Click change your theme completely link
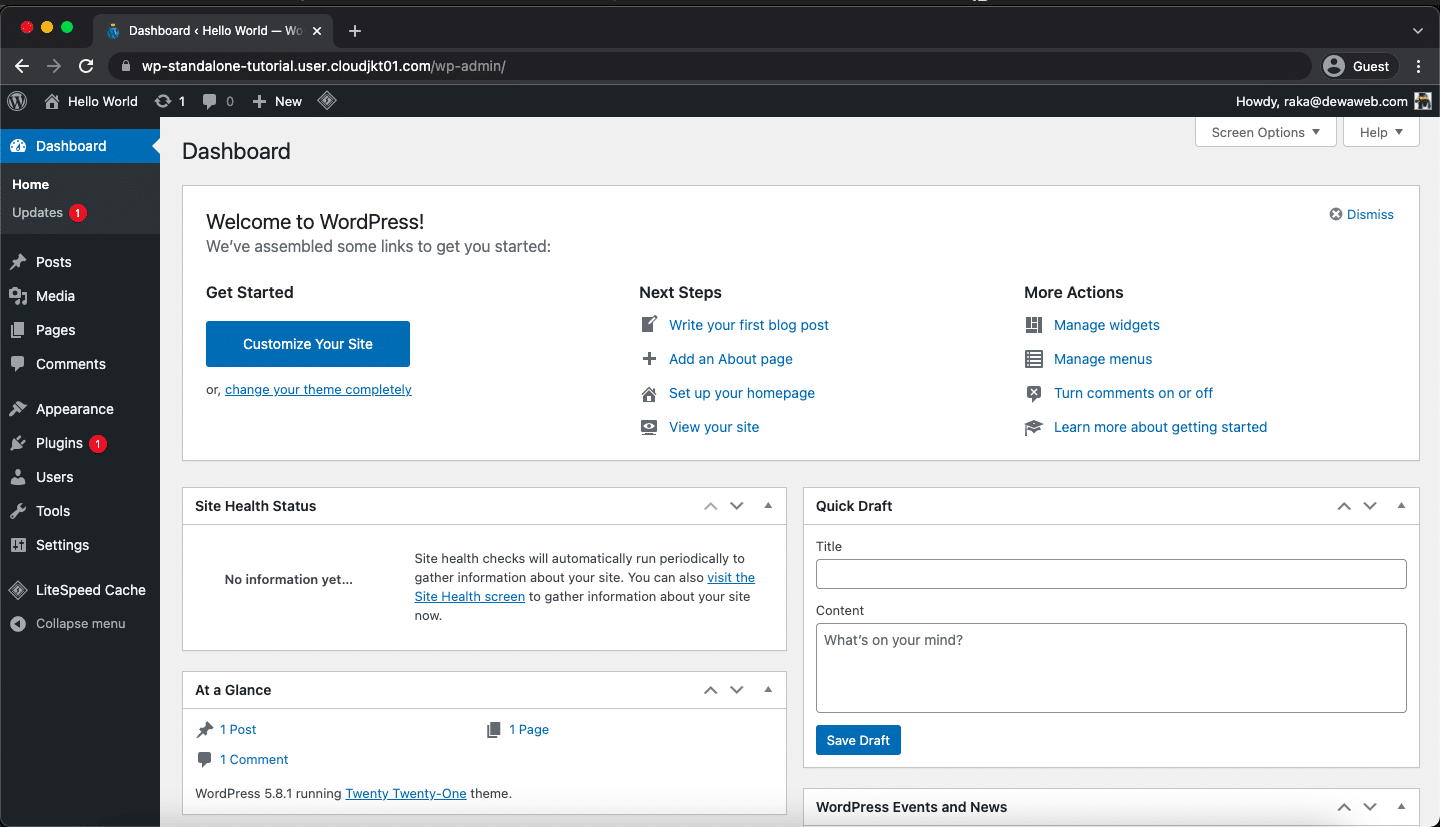This screenshot has height=827, width=1440. pyautogui.click(x=318, y=390)
